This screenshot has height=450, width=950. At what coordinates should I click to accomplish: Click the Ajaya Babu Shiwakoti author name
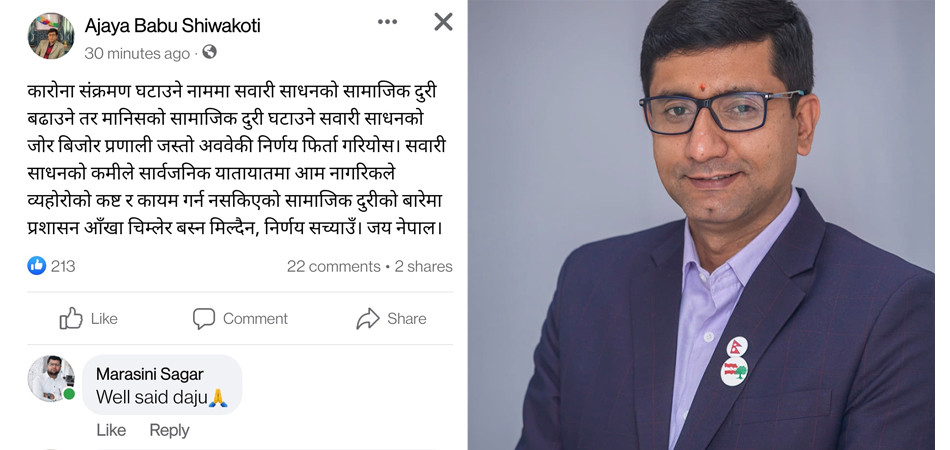[173, 25]
